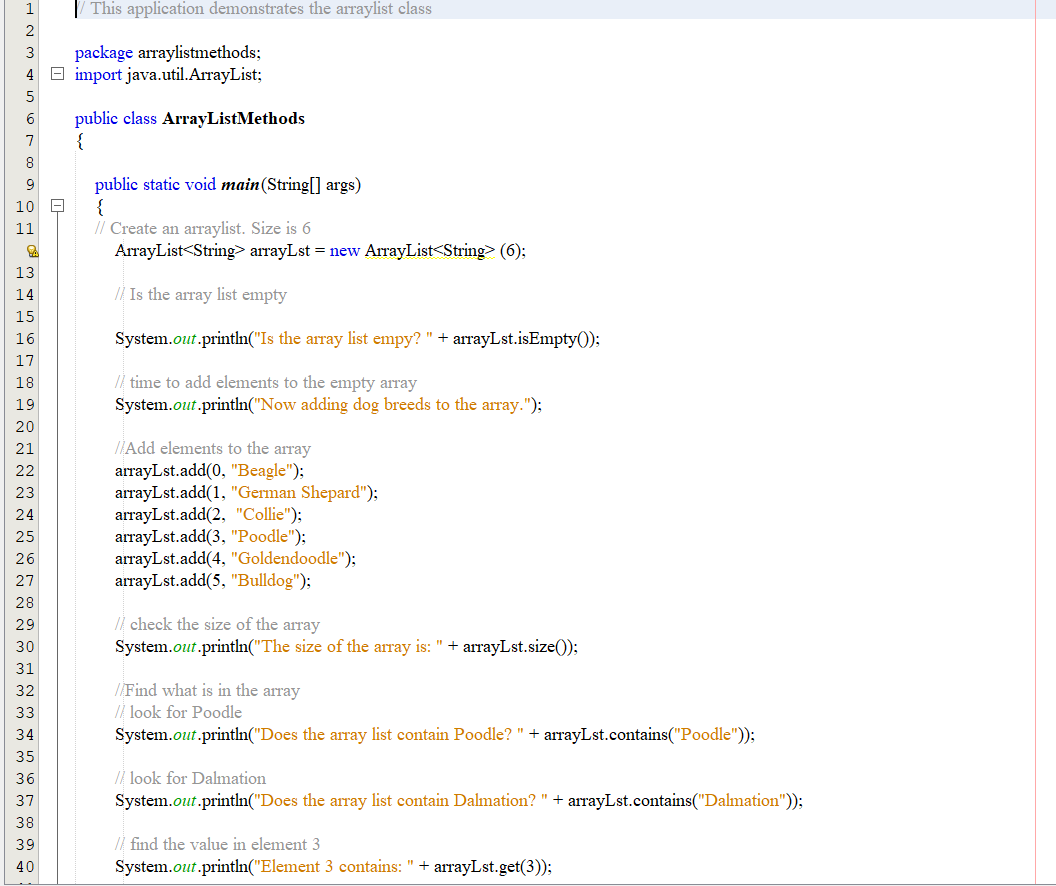The width and height of the screenshot is (1056, 886).
Task: Click the comment 'time to add elements to the empty array'
Action: click(x=273, y=382)
